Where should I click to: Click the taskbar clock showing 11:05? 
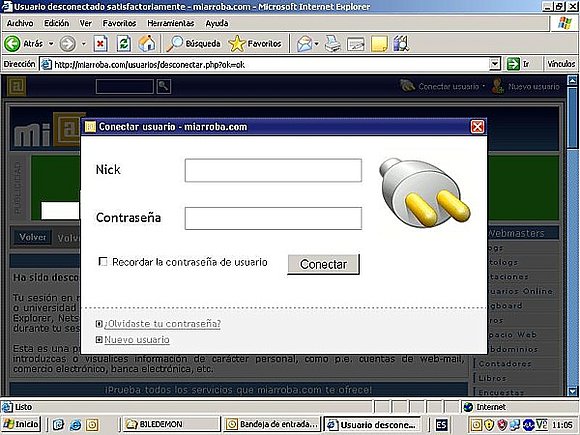coord(562,424)
